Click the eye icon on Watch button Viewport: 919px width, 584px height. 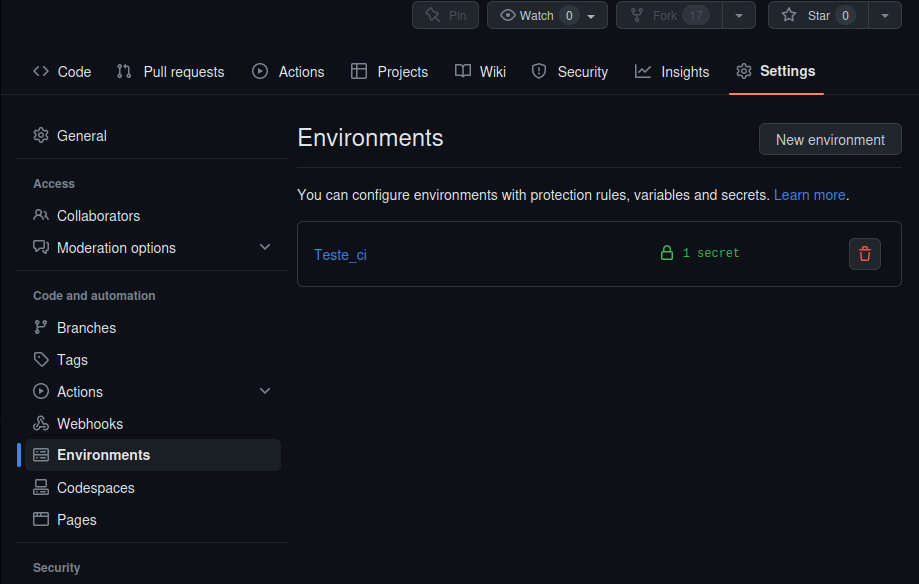click(508, 15)
